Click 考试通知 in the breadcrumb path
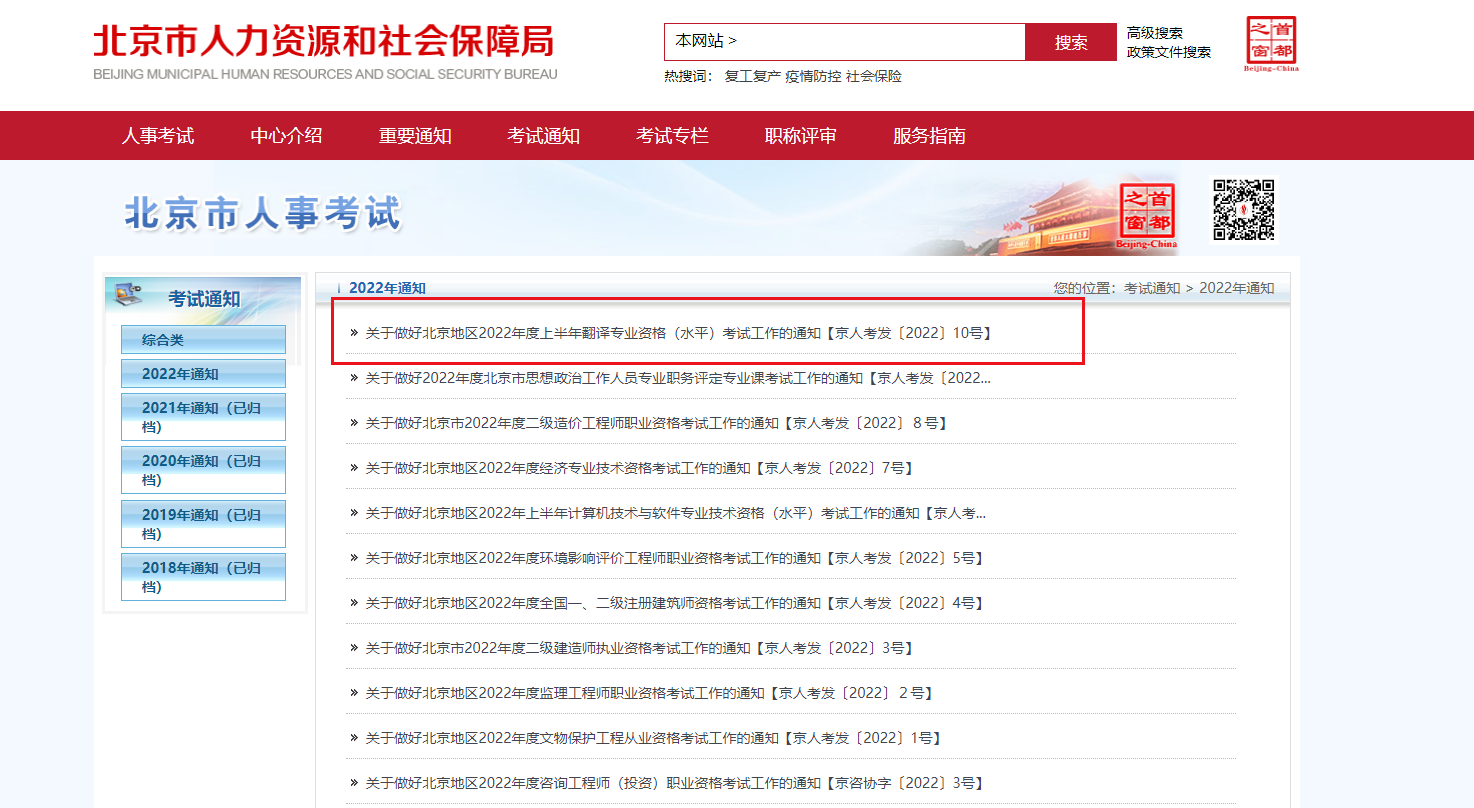The image size is (1474, 808). coord(1151,288)
